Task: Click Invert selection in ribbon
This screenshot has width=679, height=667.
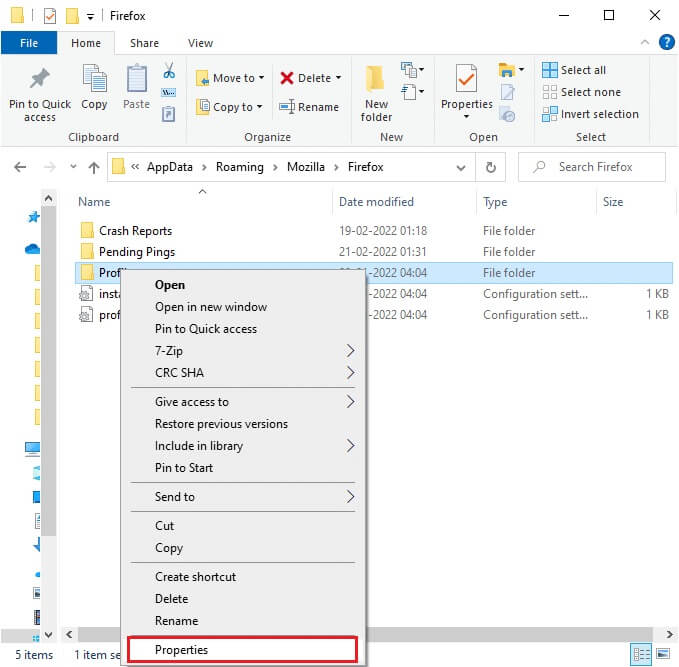Action: click(x=590, y=114)
